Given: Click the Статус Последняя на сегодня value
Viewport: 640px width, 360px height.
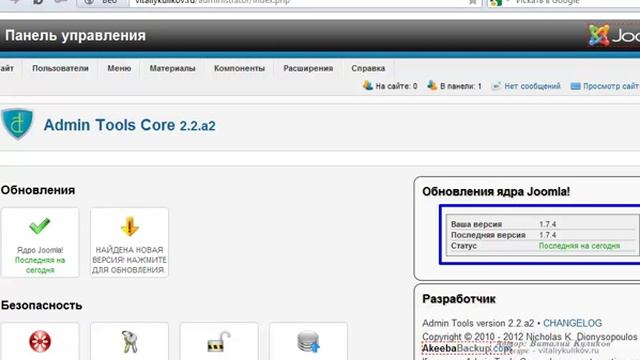Looking at the screenshot, I should point(579,246).
